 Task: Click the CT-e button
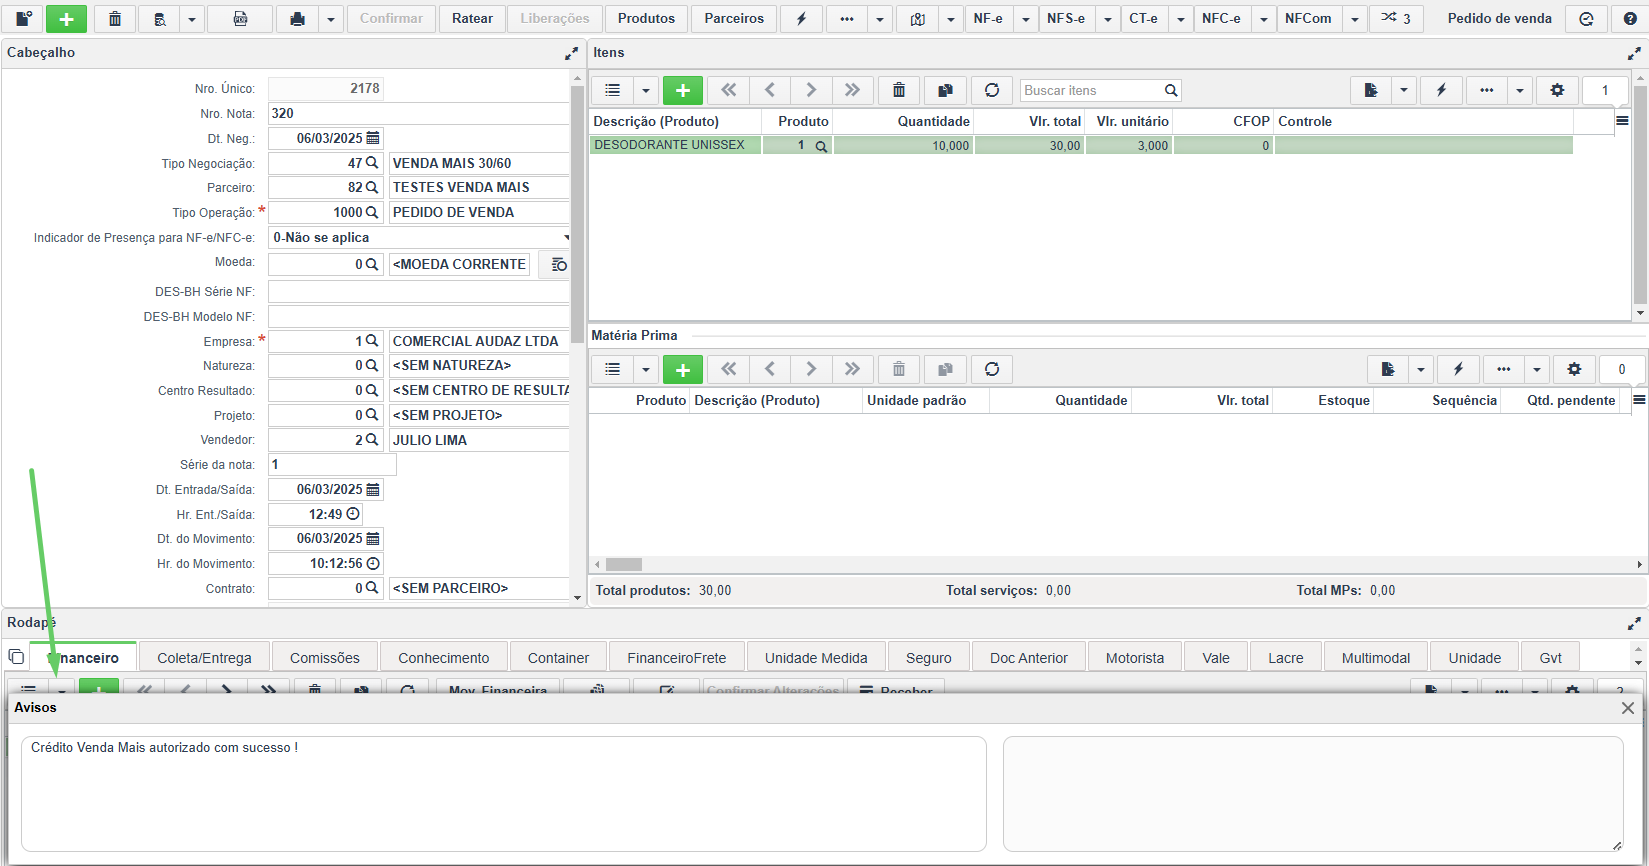pos(1143,19)
